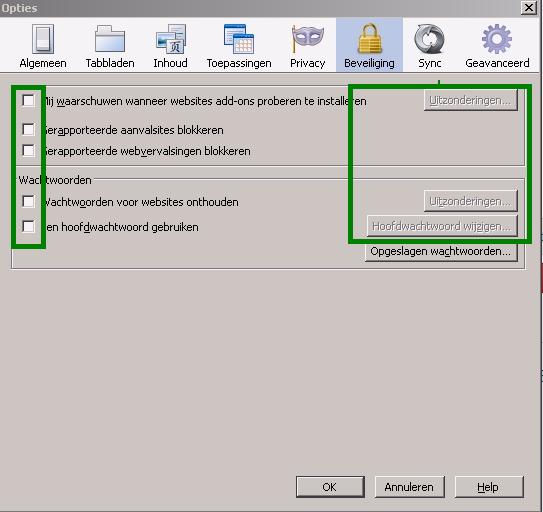The width and height of the screenshot is (543, 512).
Task: Open the Toepassingen applications icon
Action: tap(239, 39)
